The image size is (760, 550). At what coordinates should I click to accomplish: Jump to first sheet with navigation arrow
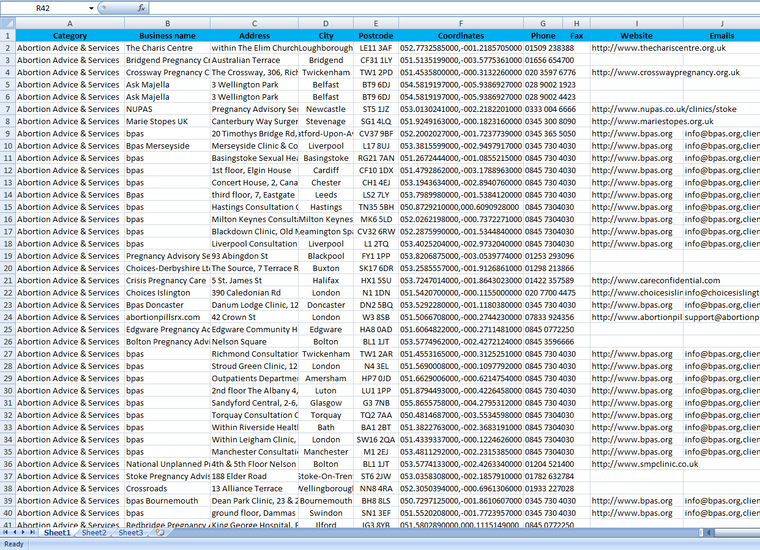pyautogui.click(x=6, y=533)
